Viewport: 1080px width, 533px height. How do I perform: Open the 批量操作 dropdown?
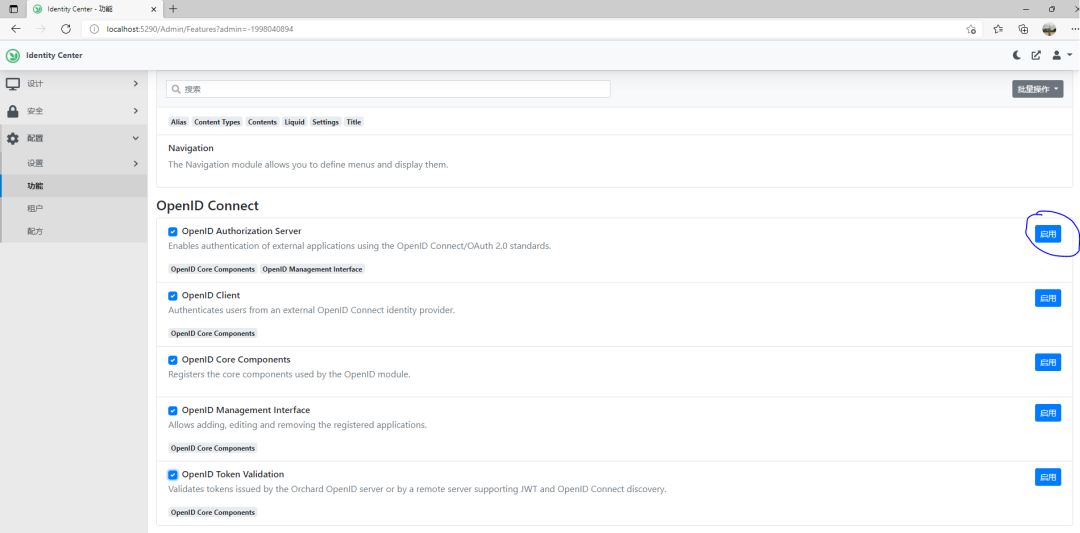(x=1037, y=89)
